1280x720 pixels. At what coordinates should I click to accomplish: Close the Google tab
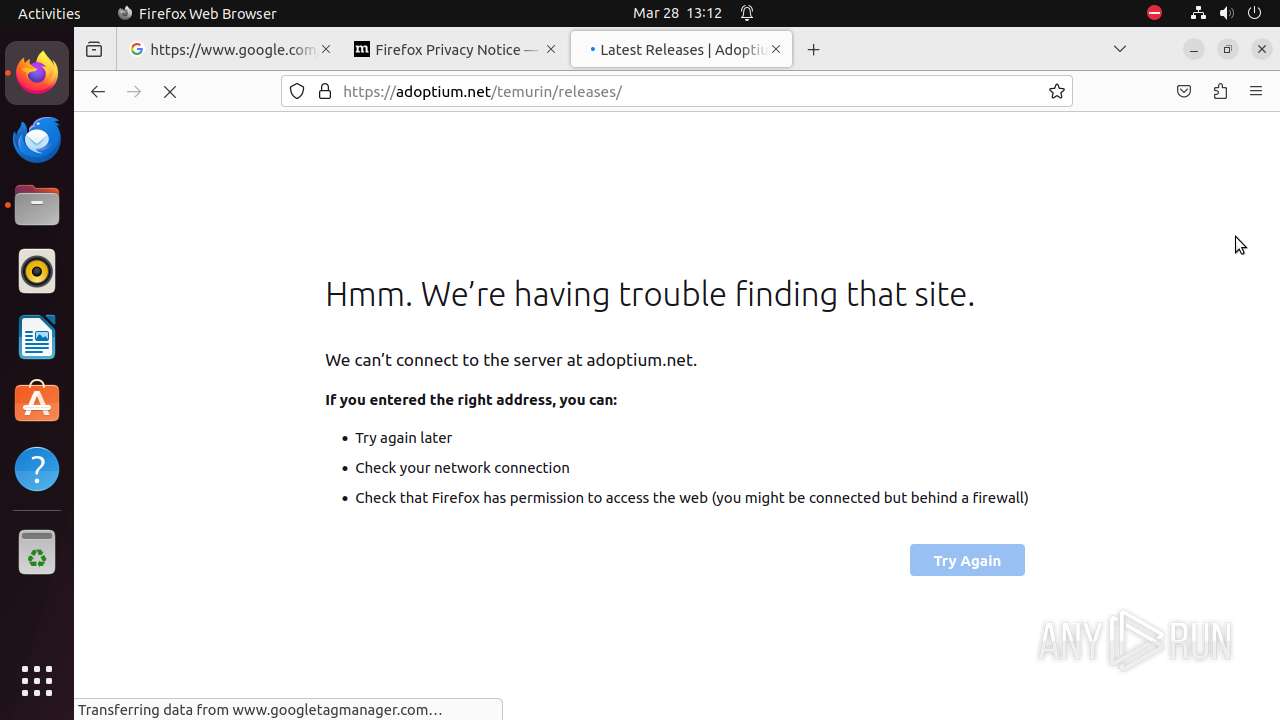325,49
